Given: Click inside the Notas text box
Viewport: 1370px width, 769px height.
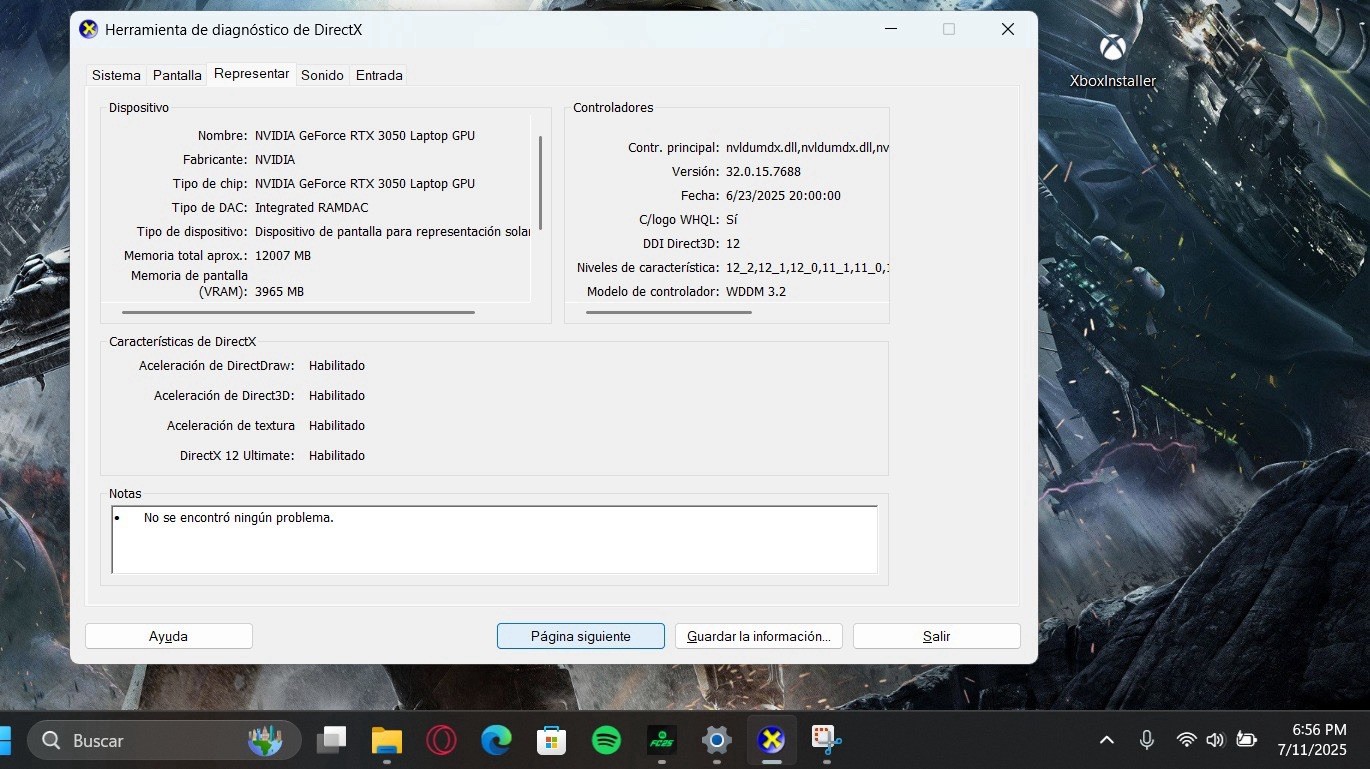Looking at the screenshot, I should pyautogui.click(x=494, y=539).
